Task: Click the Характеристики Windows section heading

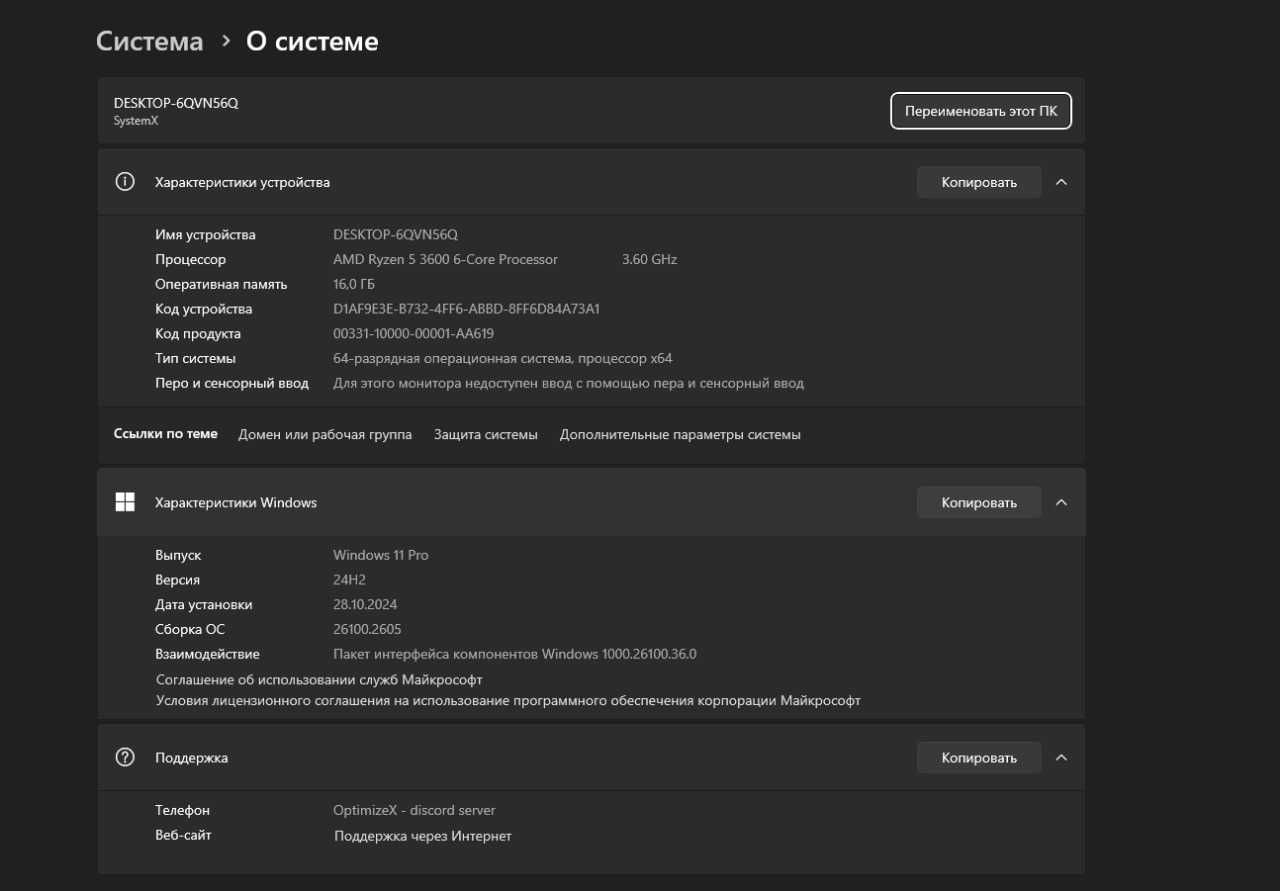Action: [236, 502]
